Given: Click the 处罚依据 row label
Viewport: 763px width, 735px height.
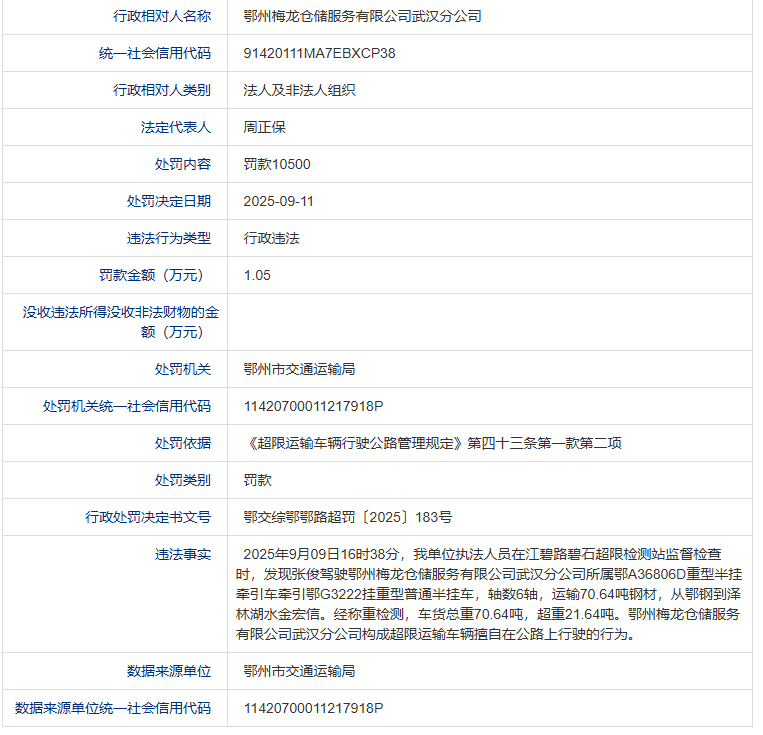Looking at the screenshot, I should pyautogui.click(x=183, y=443).
